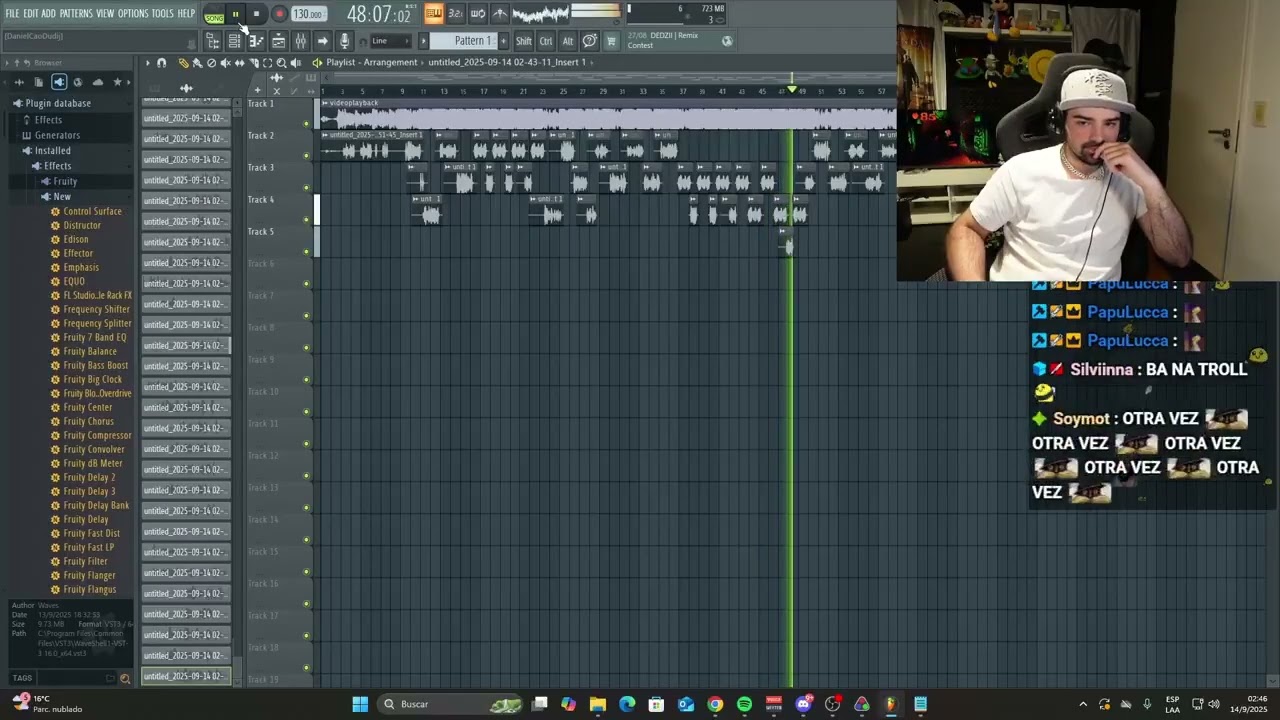1280x720 pixels.
Task: Click the browser search magnifier icon
Action: (x=125, y=678)
